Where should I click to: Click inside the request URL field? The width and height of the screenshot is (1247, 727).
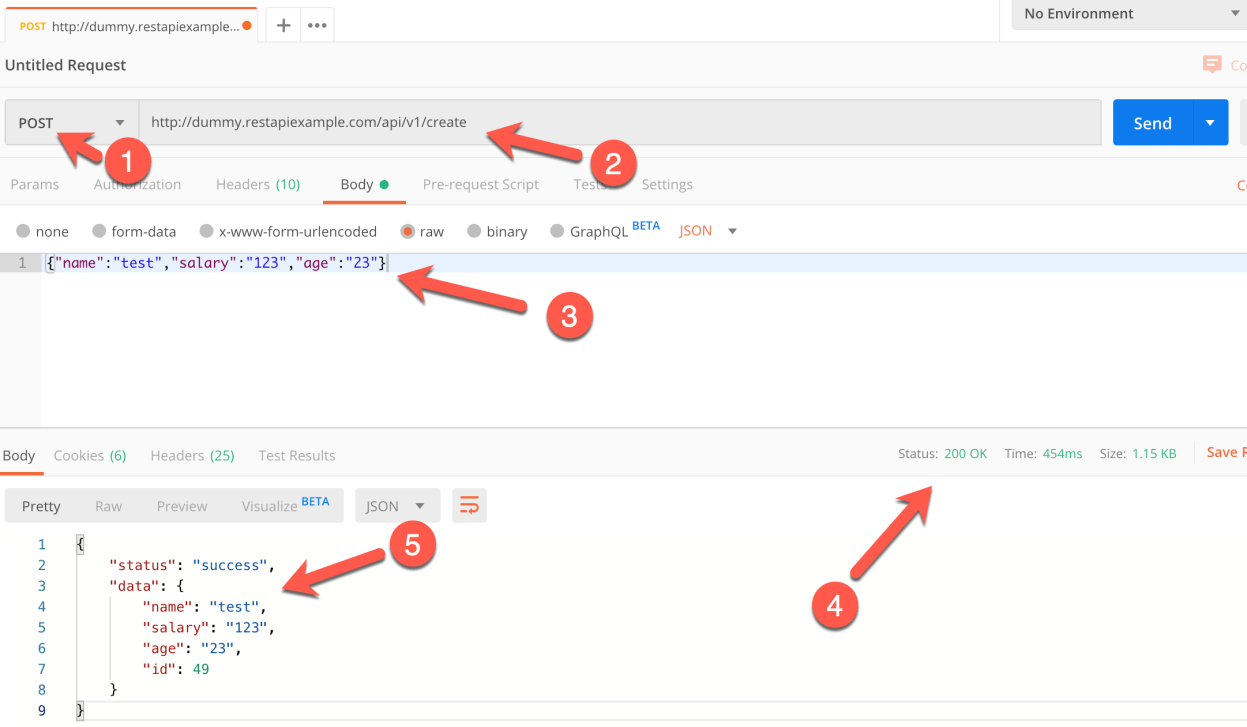point(620,123)
